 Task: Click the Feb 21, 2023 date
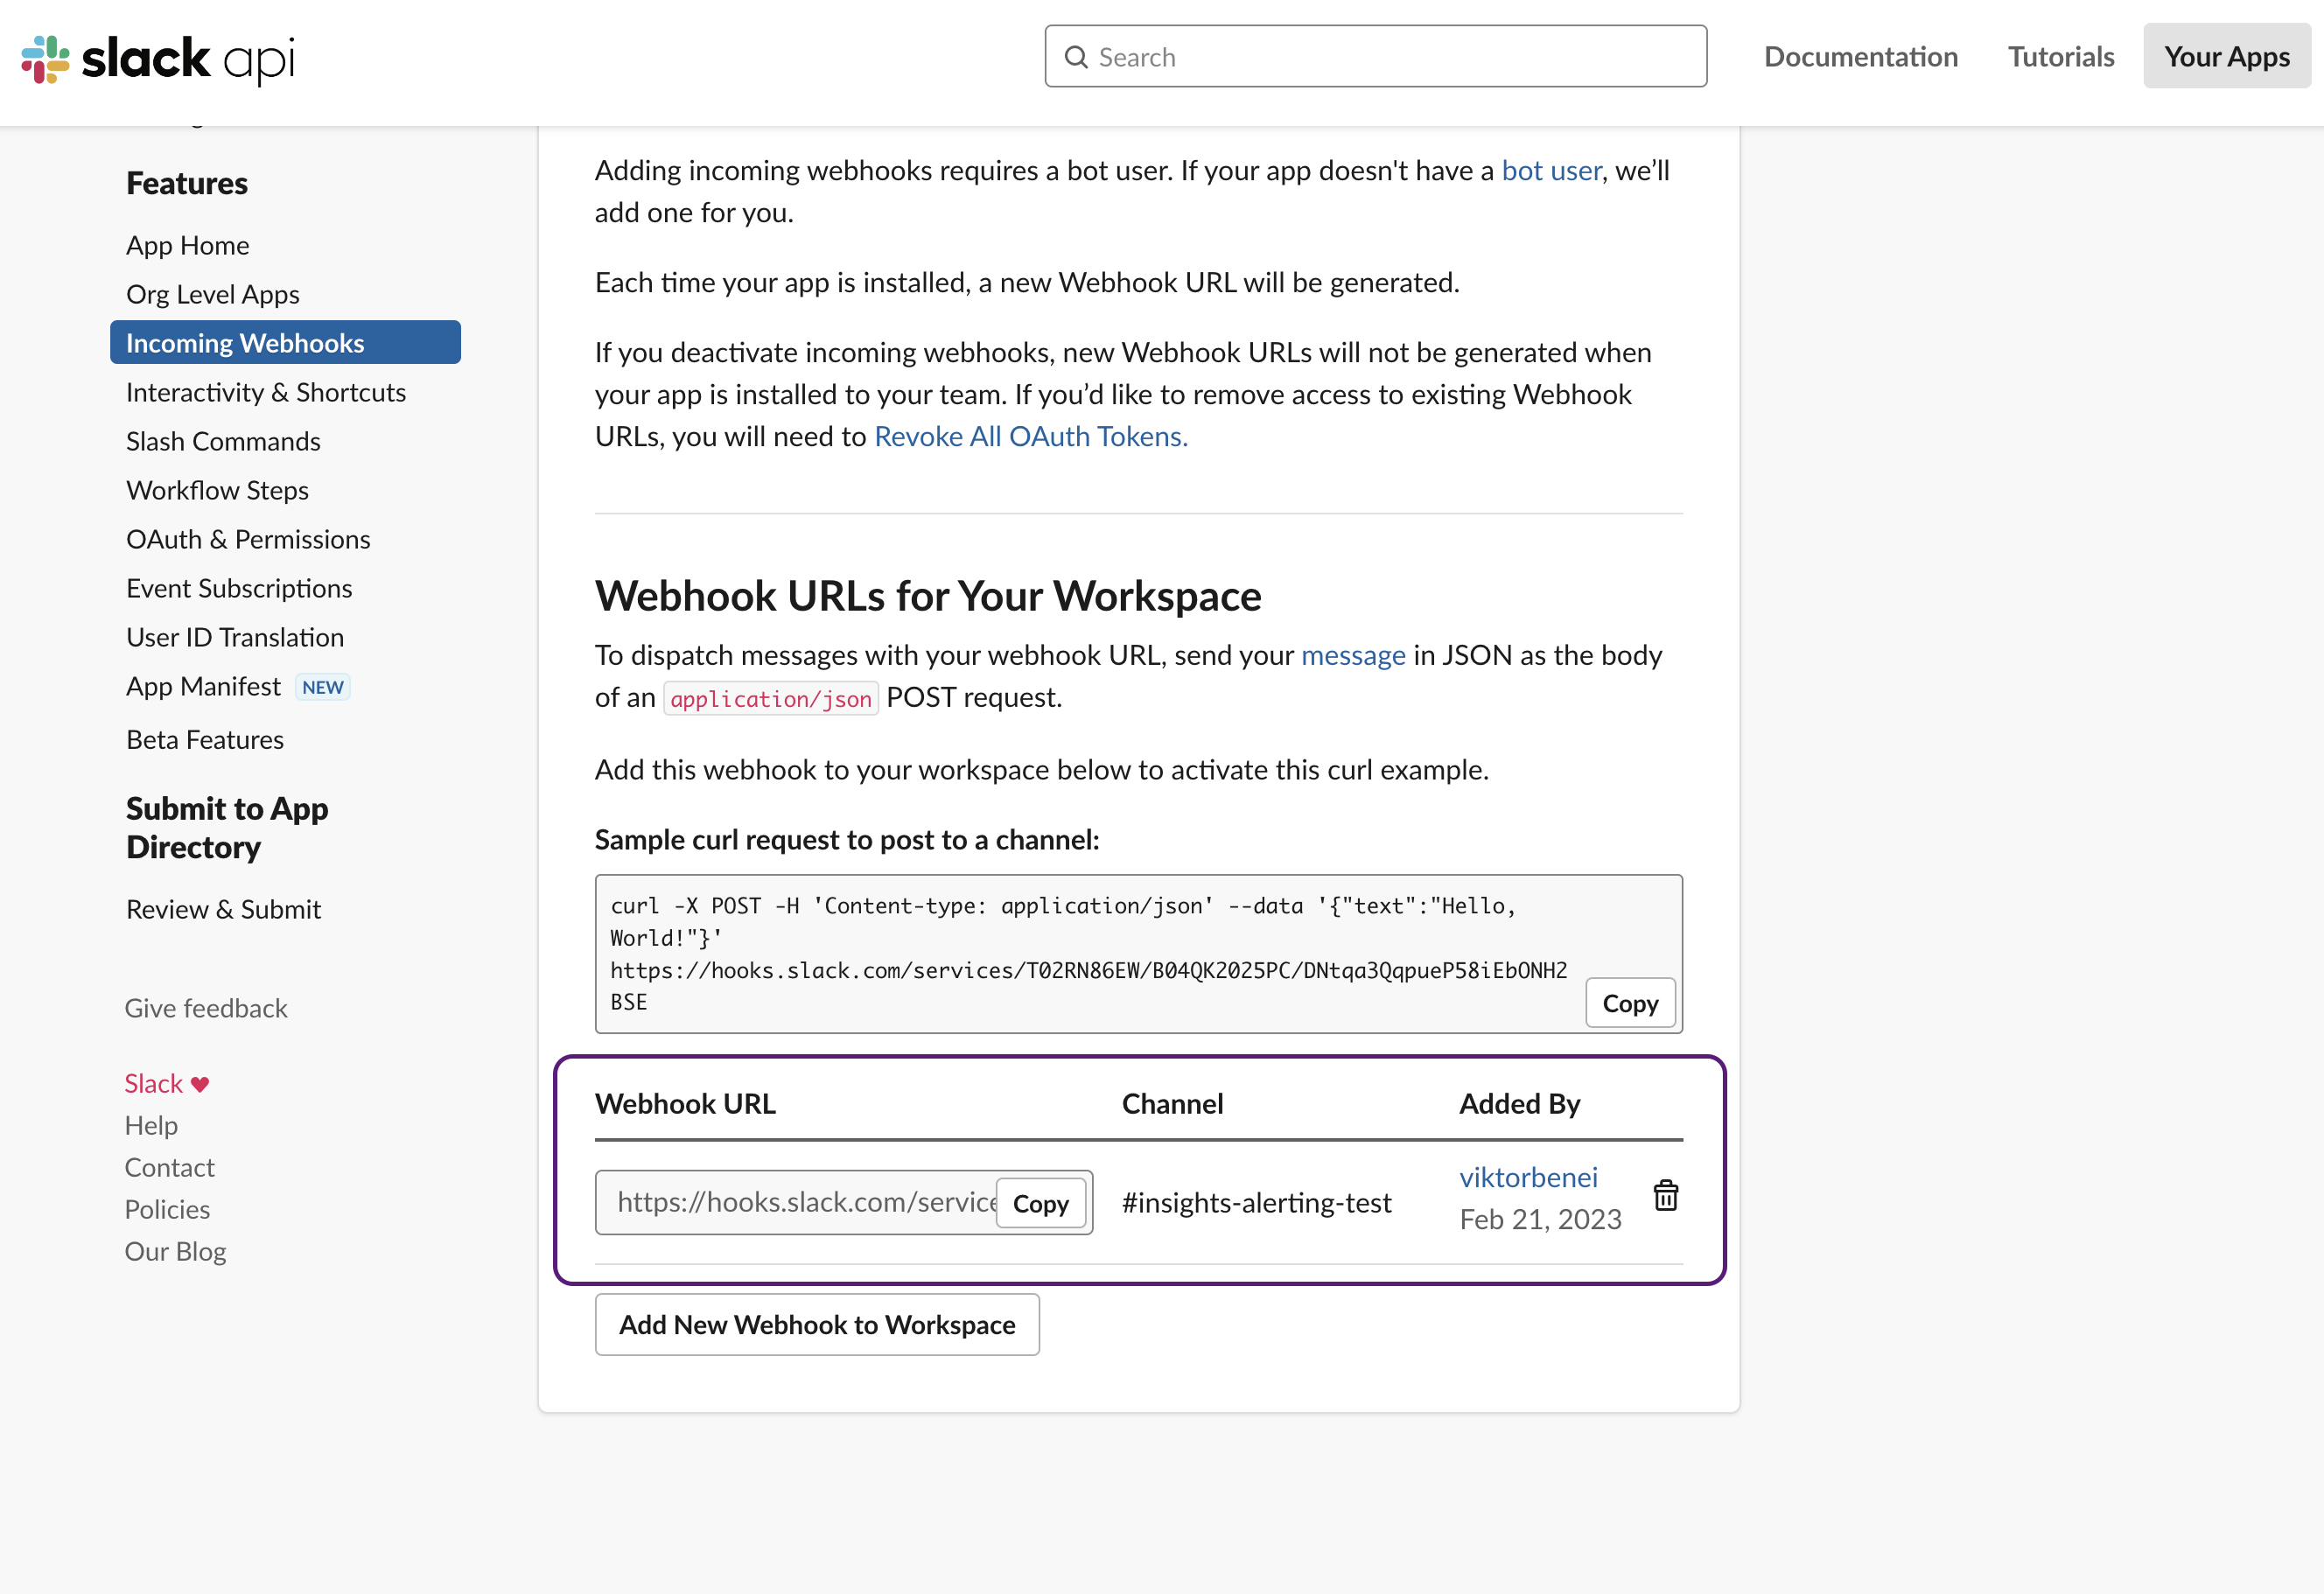click(1540, 1219)
